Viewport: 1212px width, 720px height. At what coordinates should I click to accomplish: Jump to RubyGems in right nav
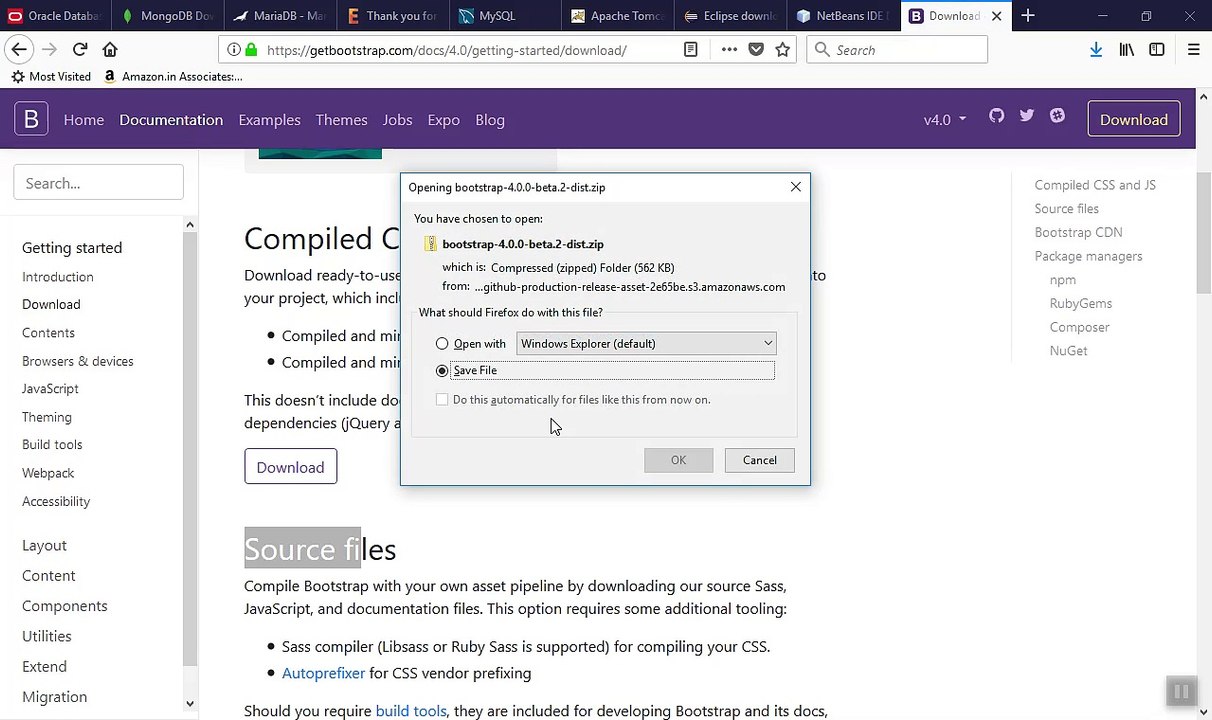1081,303
